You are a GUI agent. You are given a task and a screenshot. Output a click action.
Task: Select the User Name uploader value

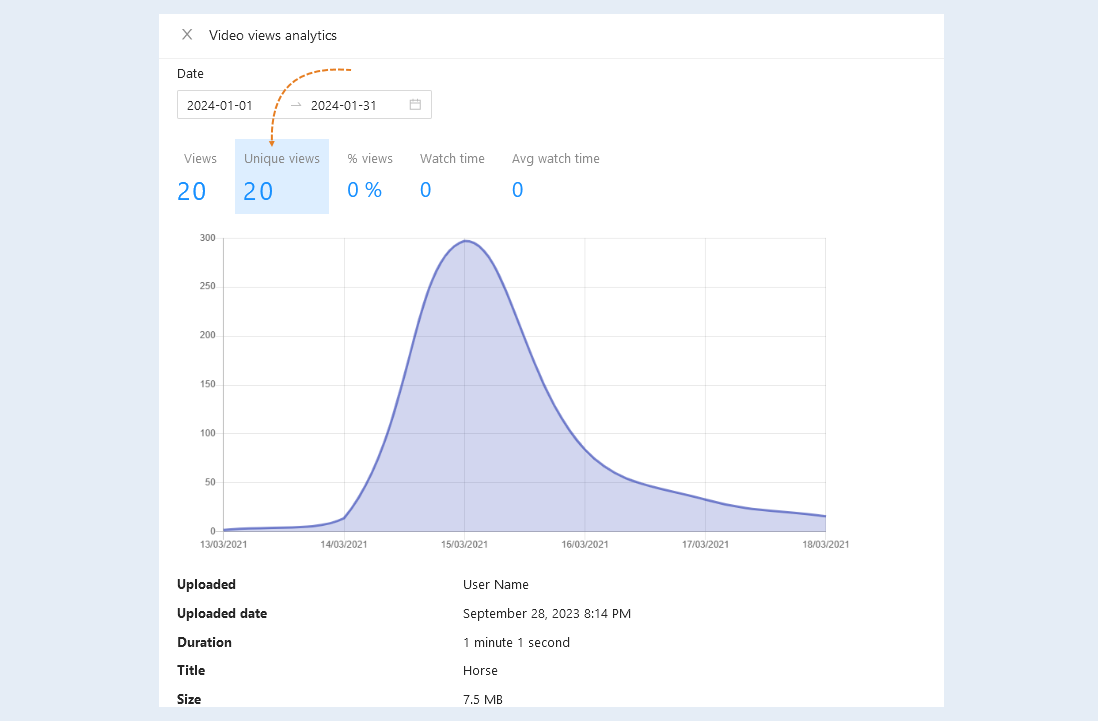pos(496,584)
